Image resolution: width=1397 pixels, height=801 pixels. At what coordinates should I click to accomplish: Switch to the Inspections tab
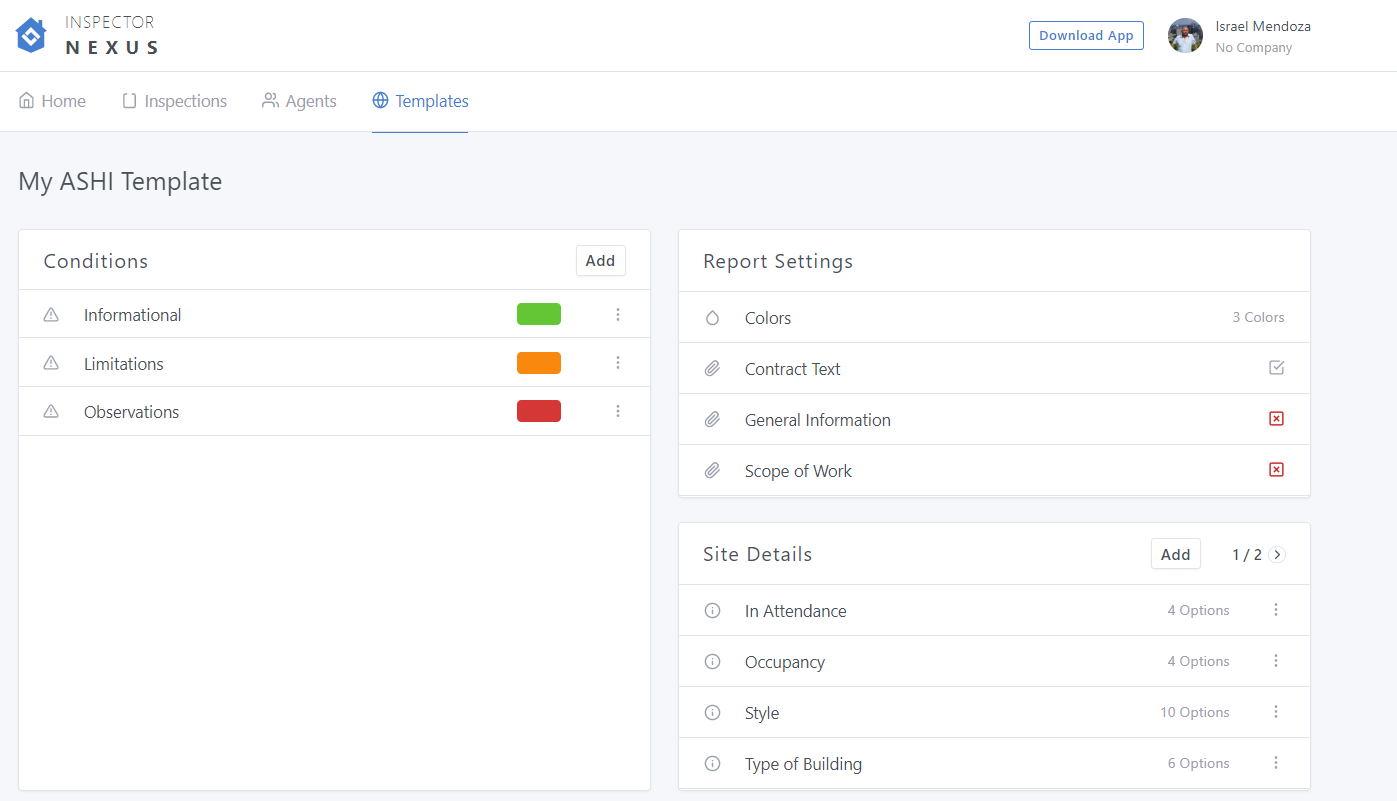pos(175,101)
